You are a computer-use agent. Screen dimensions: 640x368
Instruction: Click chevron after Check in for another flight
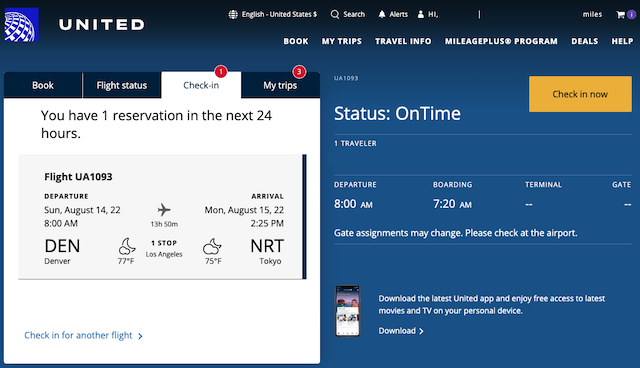click(140, 336)
